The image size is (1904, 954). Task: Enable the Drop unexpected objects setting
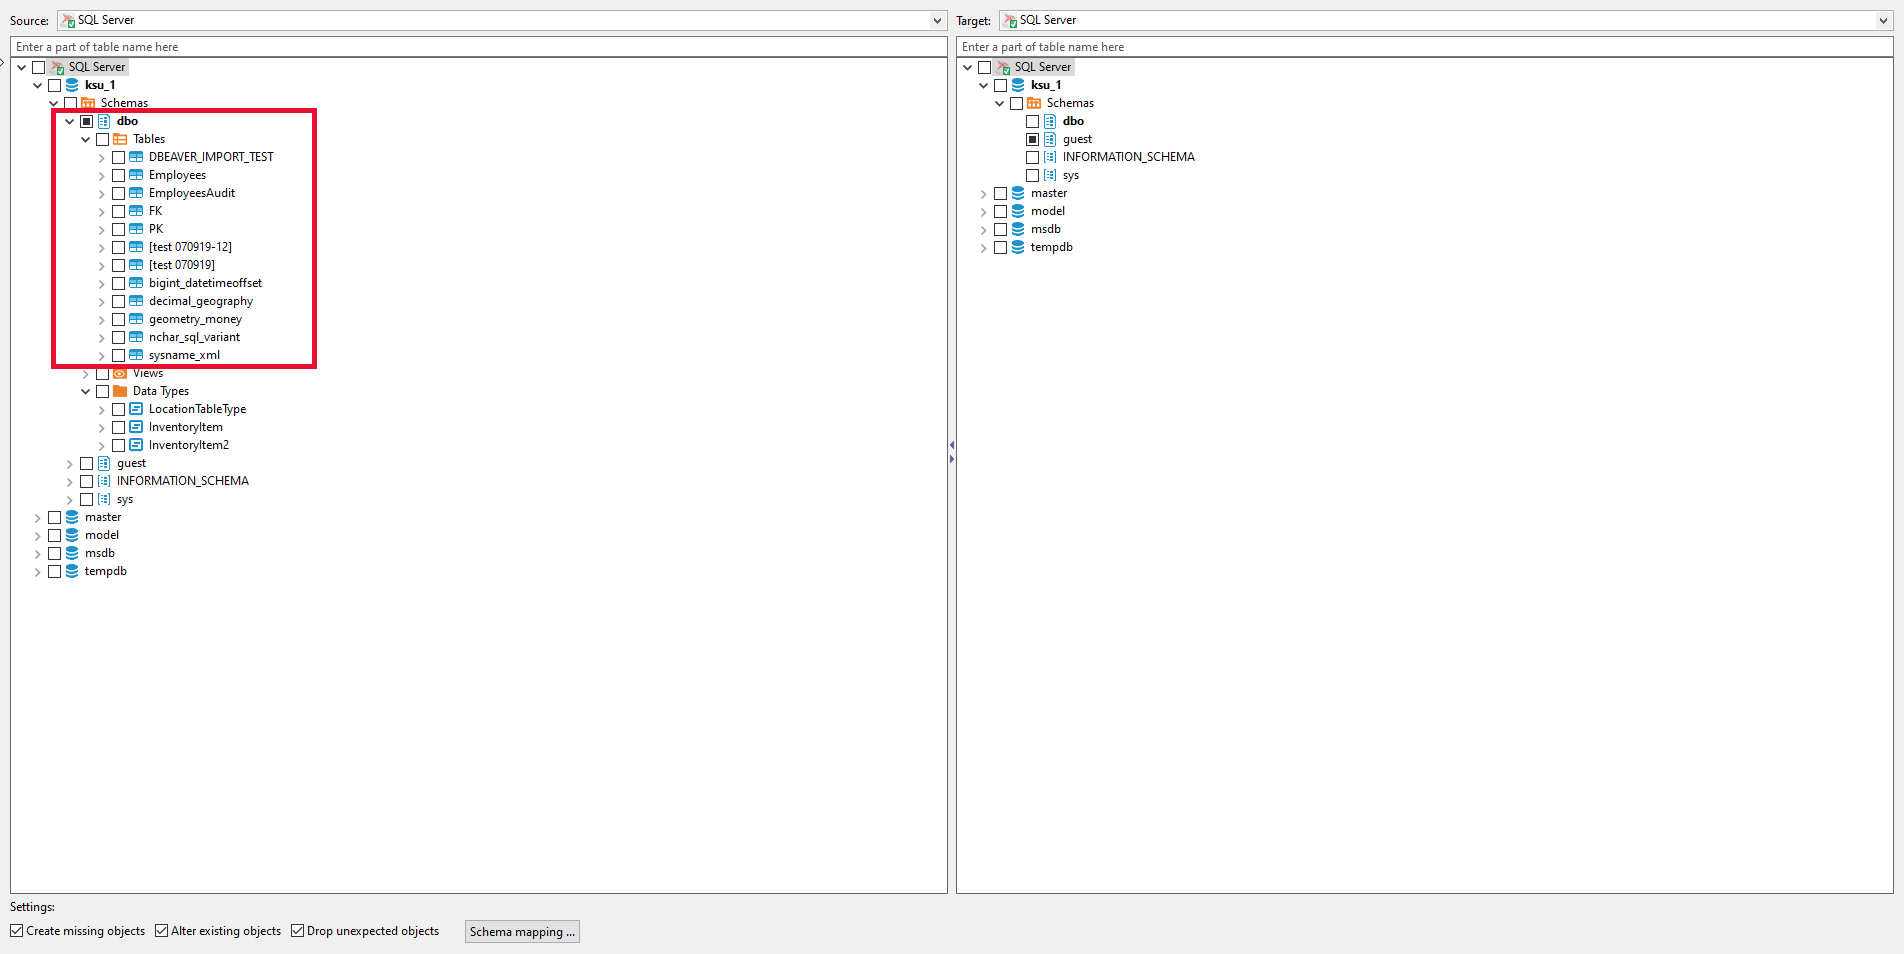[298, 931]
